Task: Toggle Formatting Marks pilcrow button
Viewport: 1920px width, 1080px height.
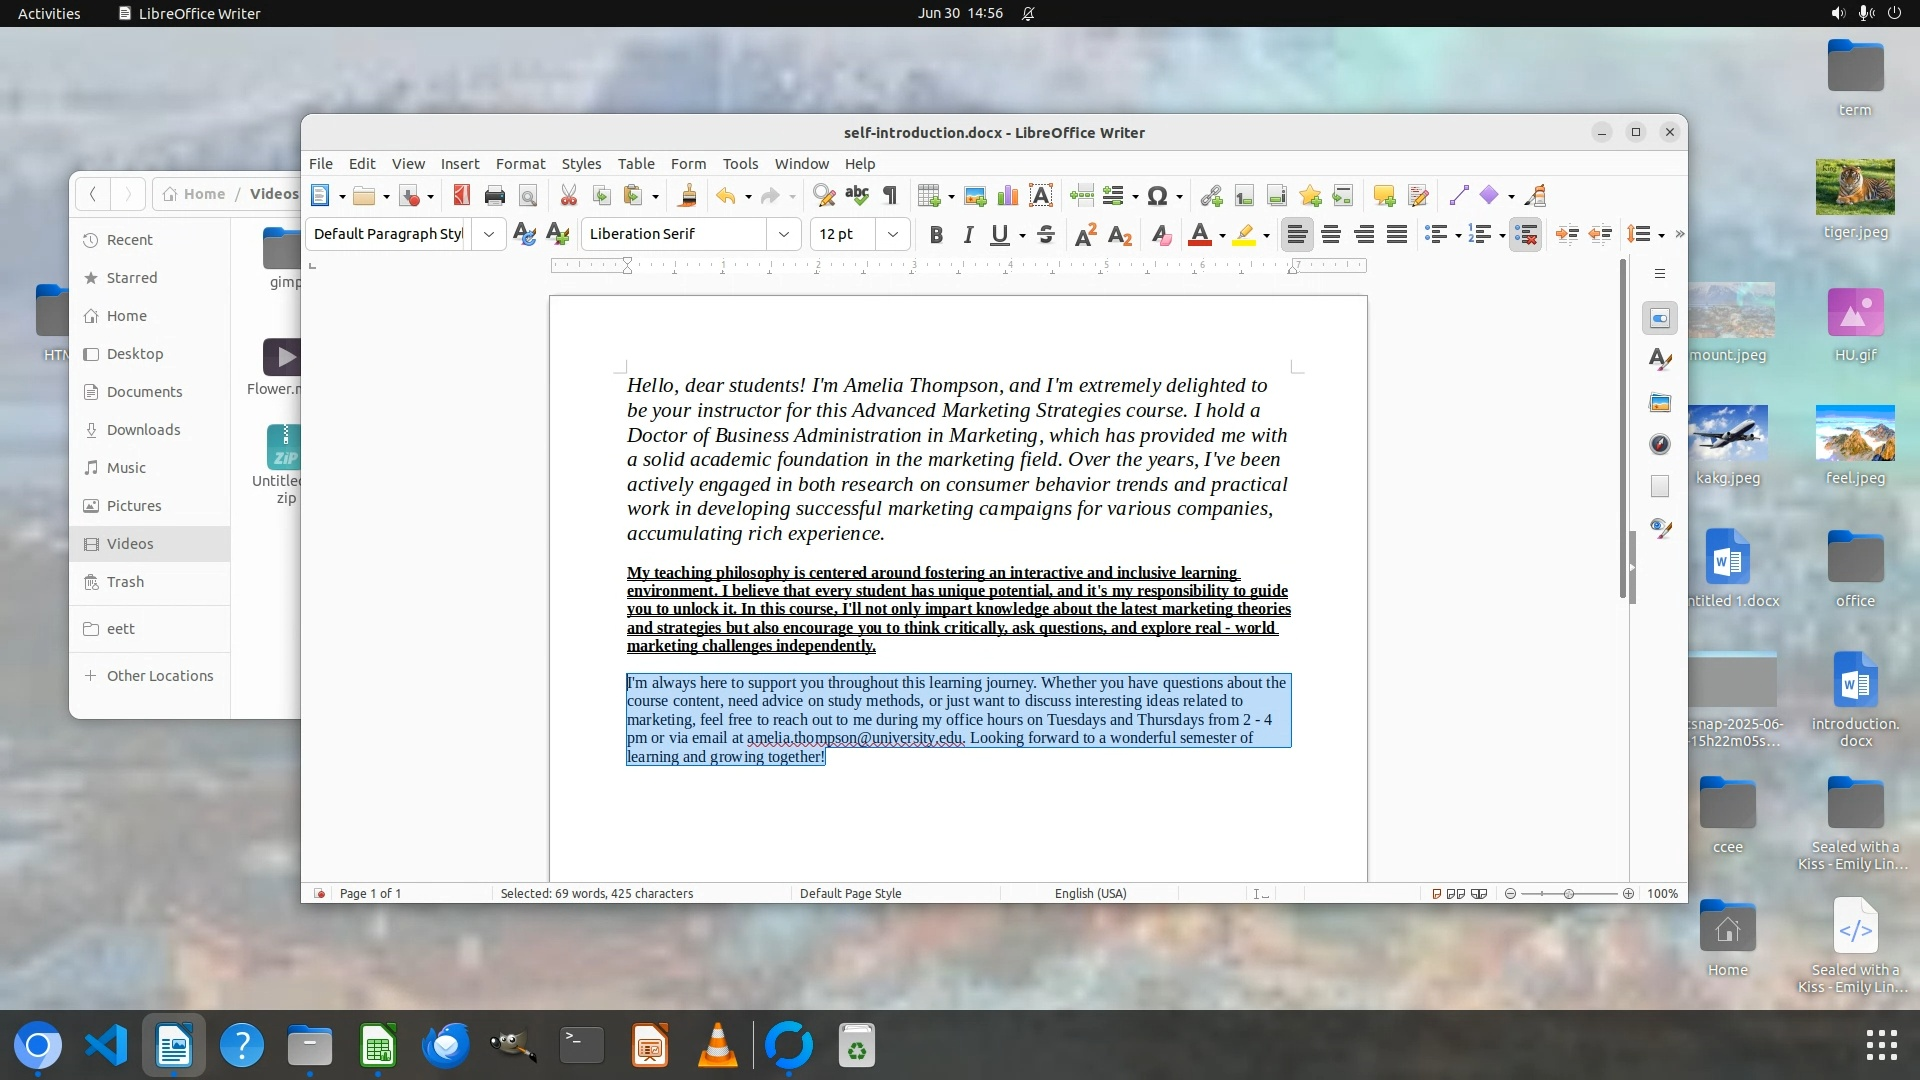Action: point(890,196)
